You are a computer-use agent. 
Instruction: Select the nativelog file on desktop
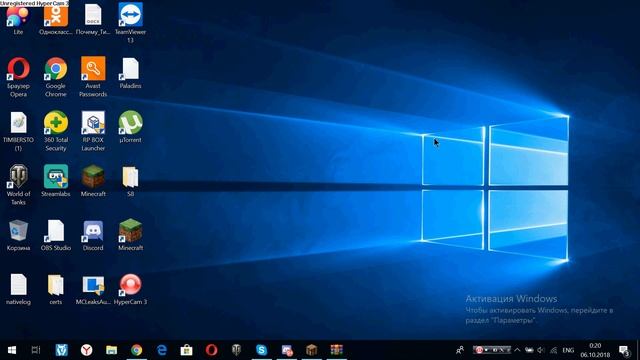click(18, 289)
